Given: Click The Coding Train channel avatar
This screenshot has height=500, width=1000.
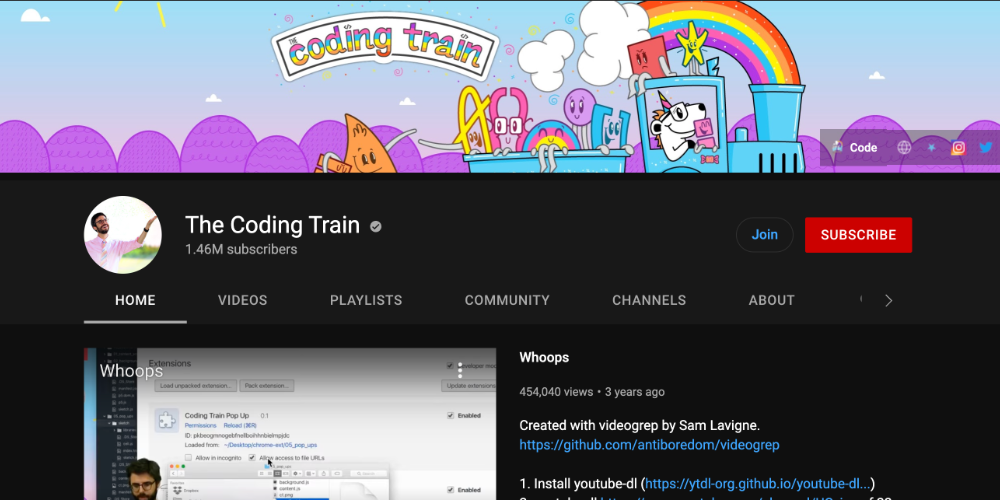Looking at the screenshot, I should point(122,235).
